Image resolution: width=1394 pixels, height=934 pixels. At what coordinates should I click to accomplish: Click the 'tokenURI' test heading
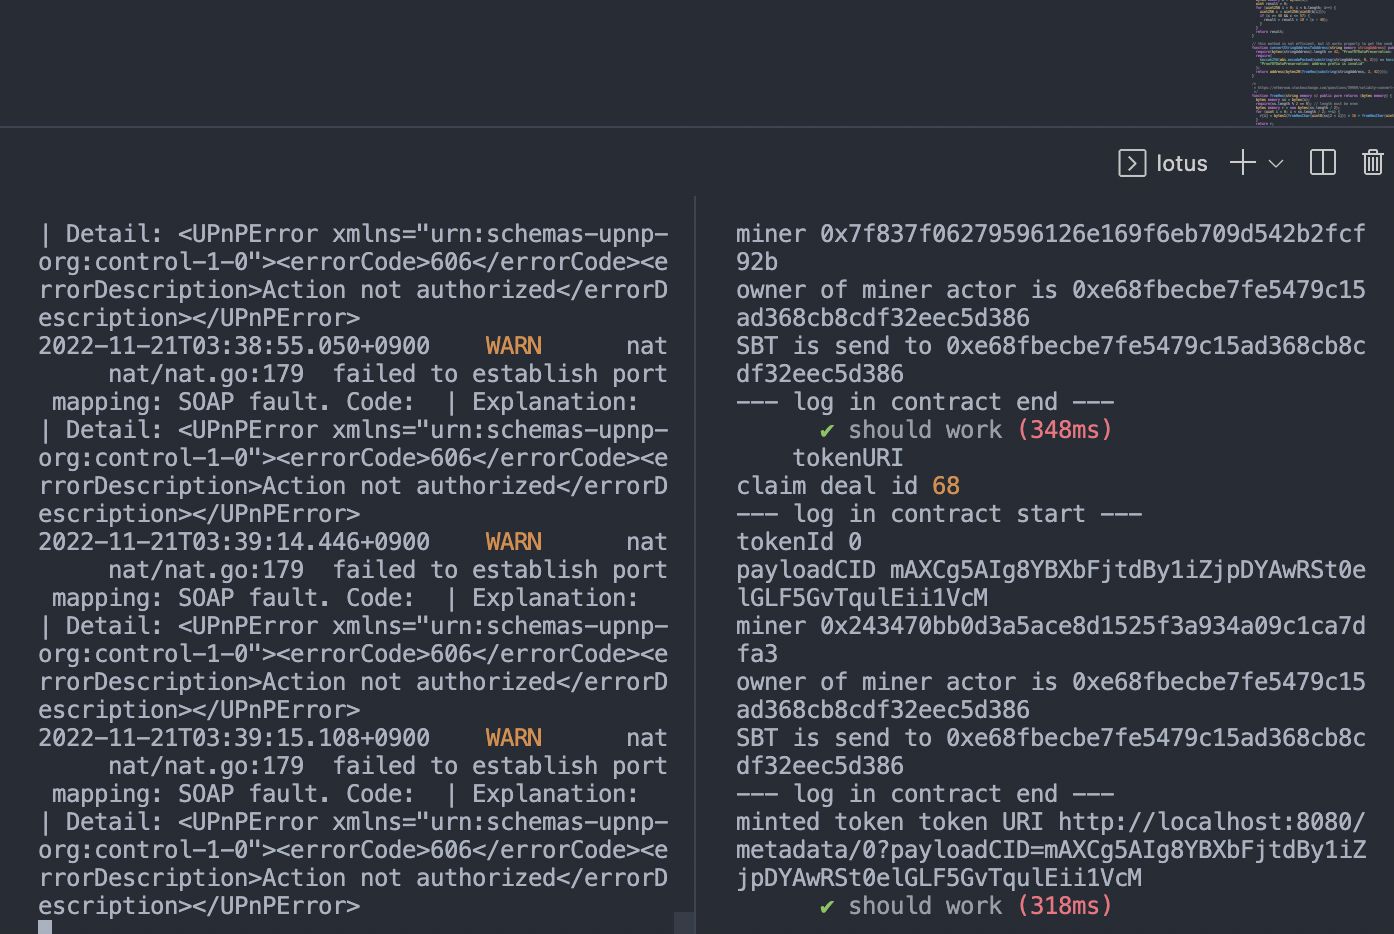(x=848, y=458)
